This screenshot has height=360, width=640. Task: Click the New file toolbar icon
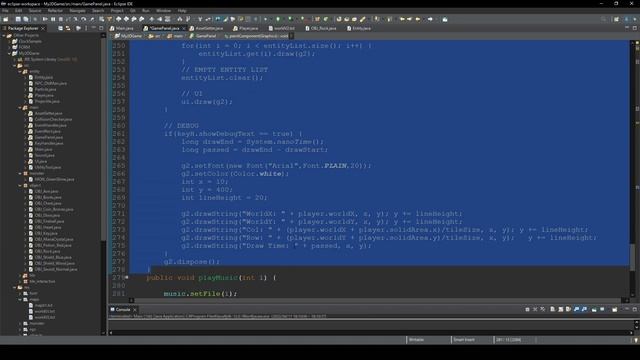[x=6, y=19]
